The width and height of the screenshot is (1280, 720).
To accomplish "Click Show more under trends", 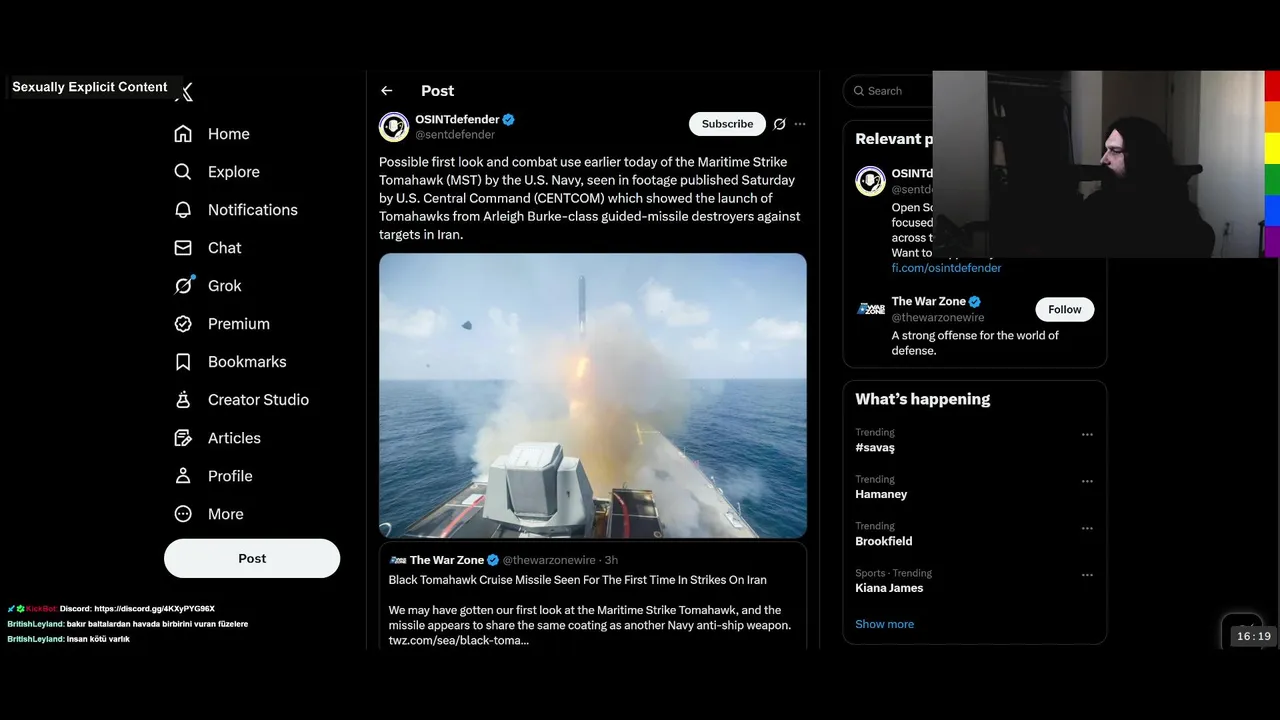I will [884, 624].
